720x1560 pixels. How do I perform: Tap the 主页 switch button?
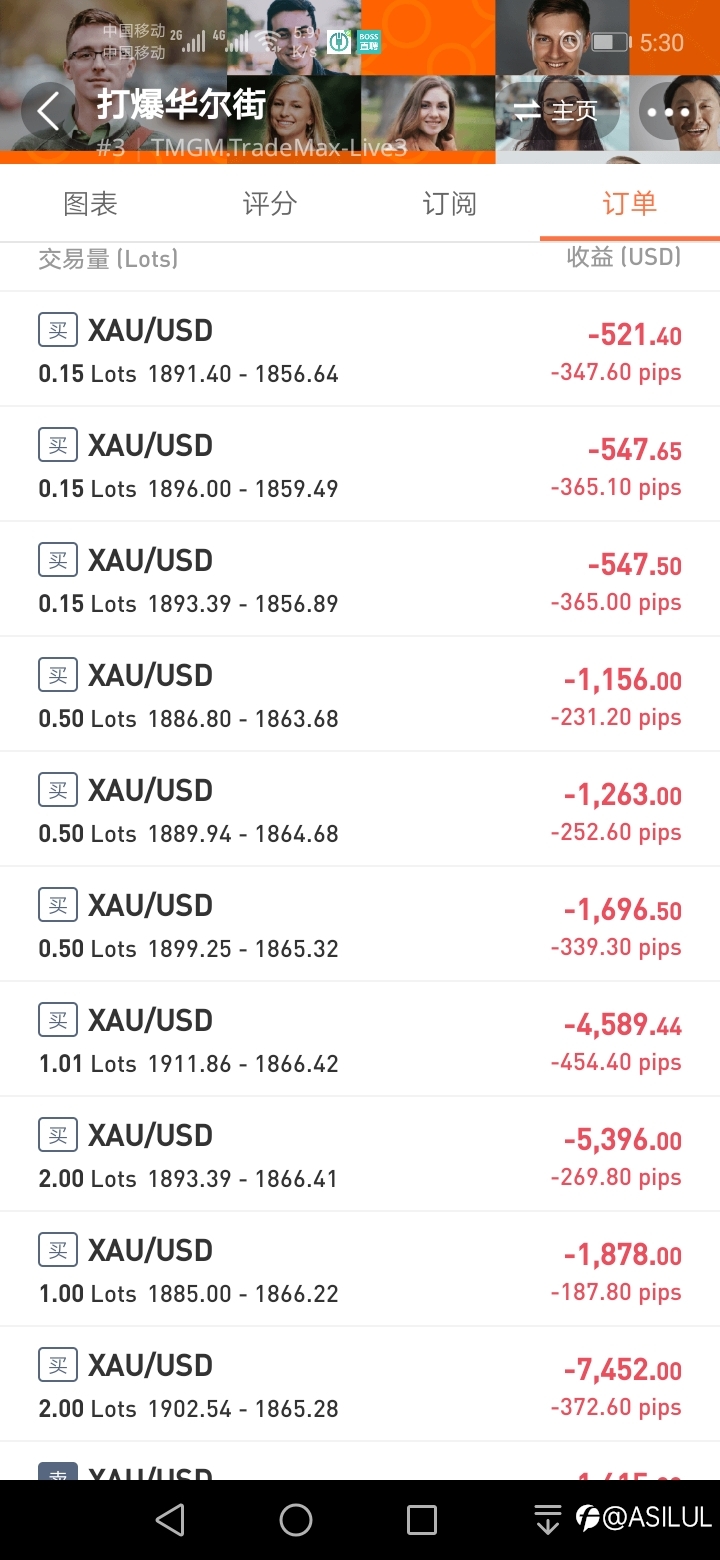point(556,111)
